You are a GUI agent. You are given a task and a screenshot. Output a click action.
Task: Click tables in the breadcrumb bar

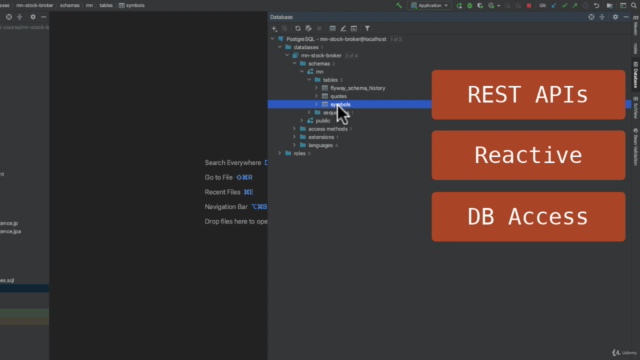pyautogui.click(x=106, y=5)
